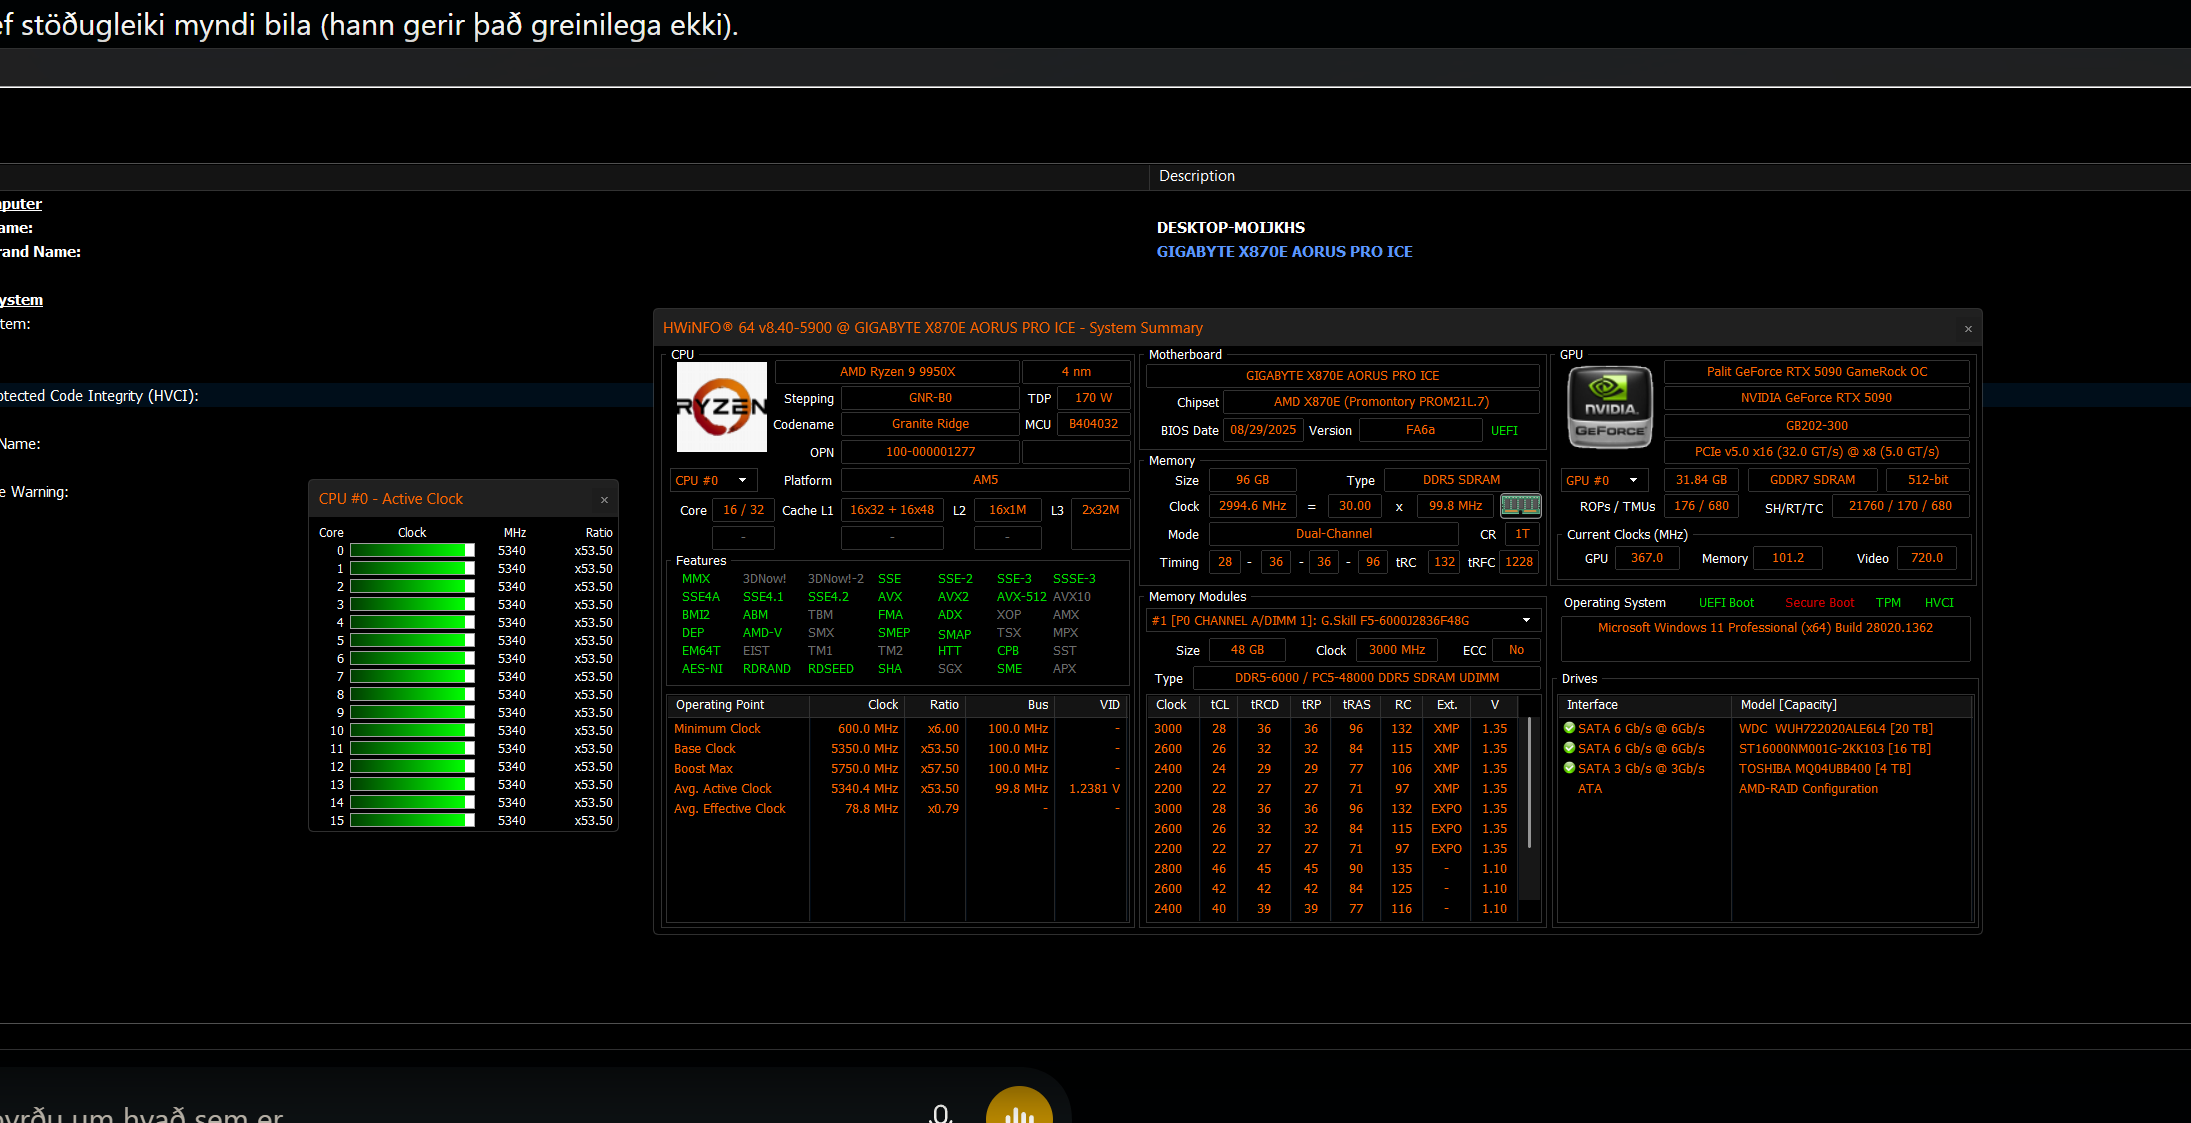
Task: Click the Operating Point column header
Action: [720, 705]
